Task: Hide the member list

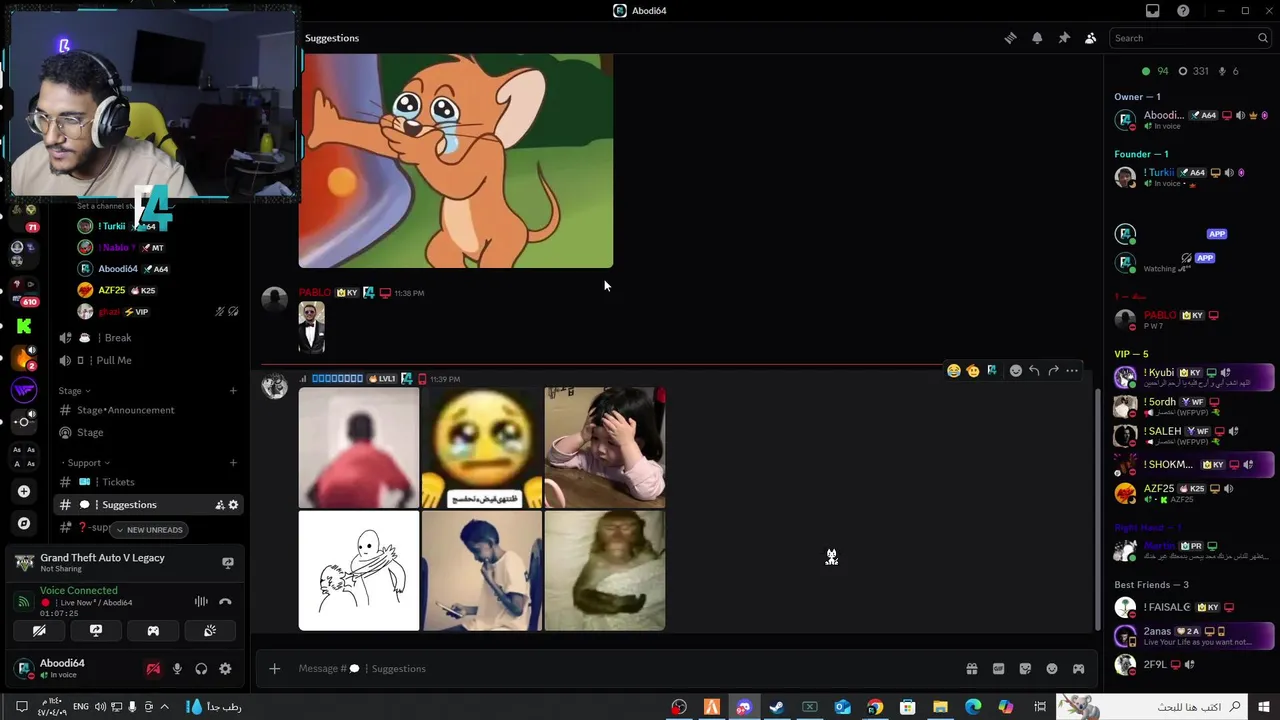Action: click(x=1090, y=38)
